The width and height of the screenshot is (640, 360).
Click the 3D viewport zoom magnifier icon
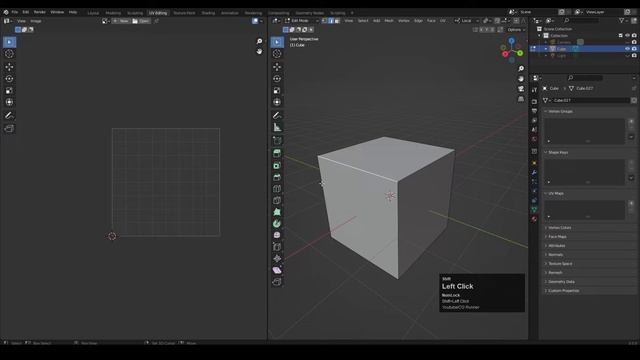(521, 69)
